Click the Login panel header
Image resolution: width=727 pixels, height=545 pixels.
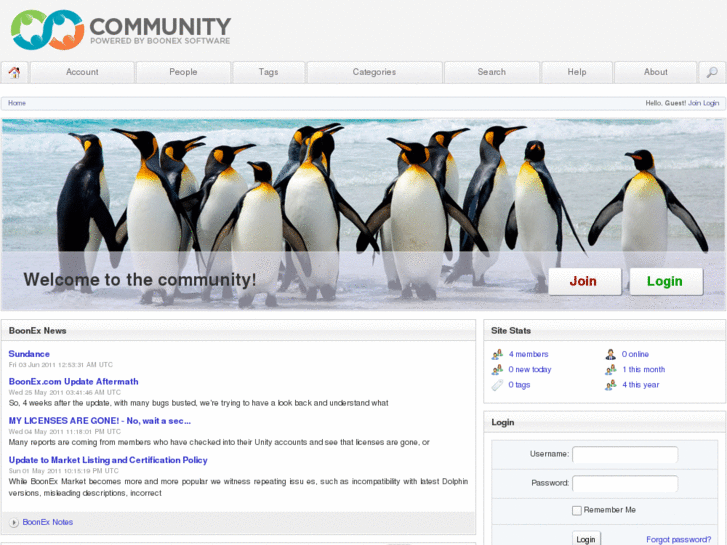click(x=605, y=423)
